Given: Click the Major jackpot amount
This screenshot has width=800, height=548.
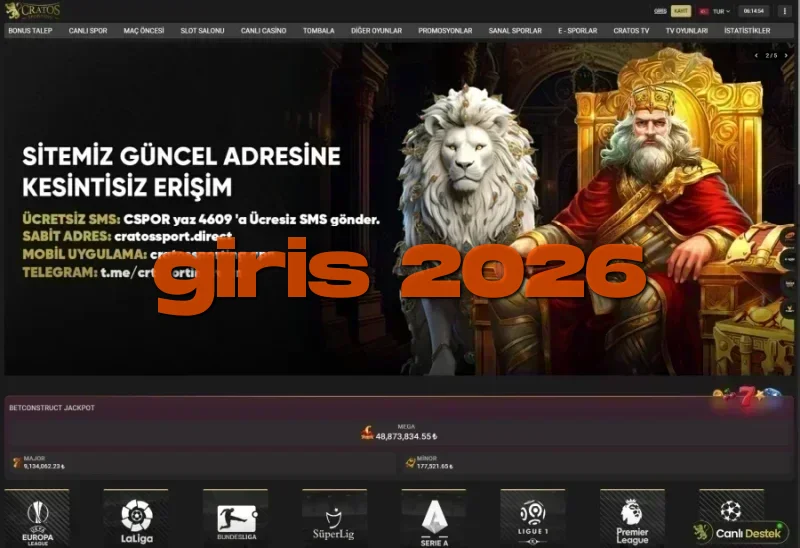Looking at the screenshot, I should point(44,466).
